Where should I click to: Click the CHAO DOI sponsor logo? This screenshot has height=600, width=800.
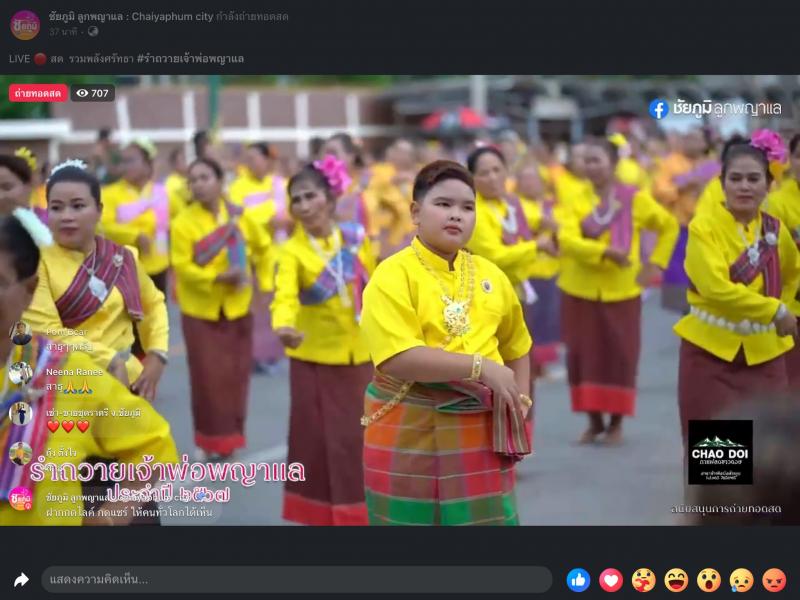click(720, 452)
